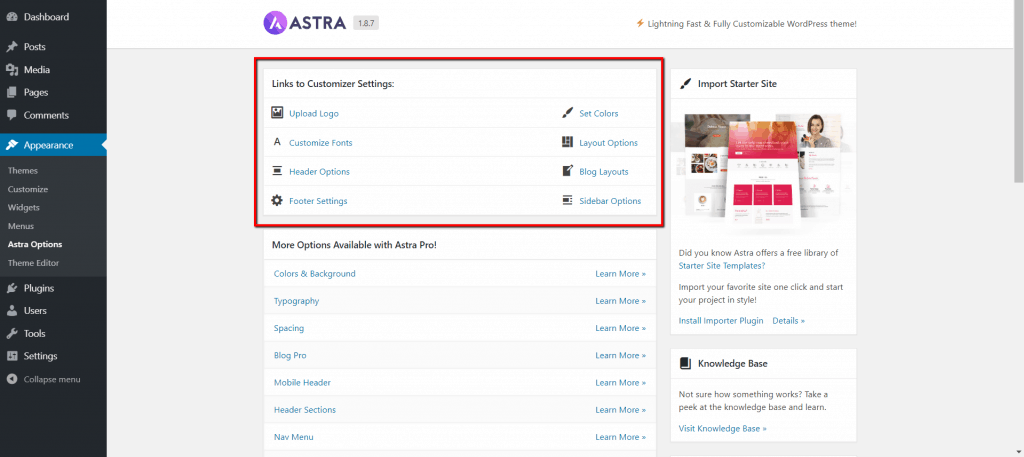Click the Posts pushpin icon
The image size is (1024, 457).
coord(12,47)
